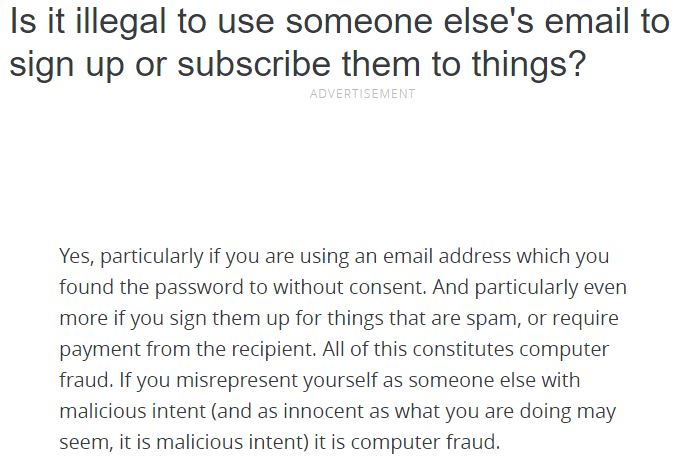This screenshot has width=683, height=469.
Task: Click the phrase "payment from the recipient"
Action: 187,350
